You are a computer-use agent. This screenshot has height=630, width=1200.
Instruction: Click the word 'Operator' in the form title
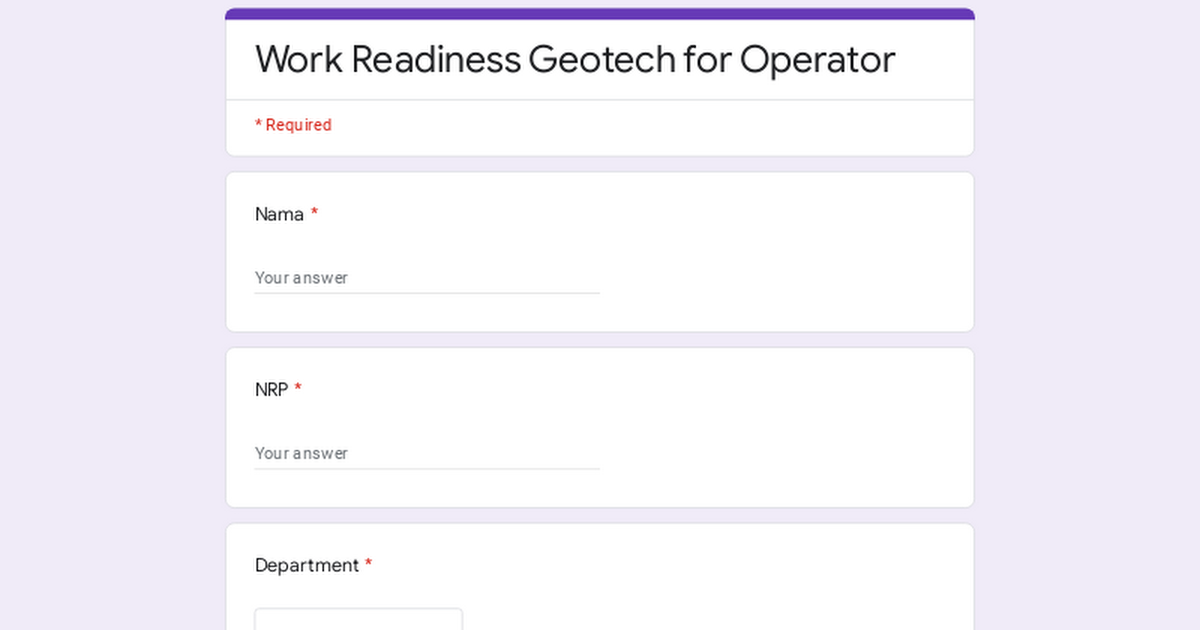click(817, 60)
